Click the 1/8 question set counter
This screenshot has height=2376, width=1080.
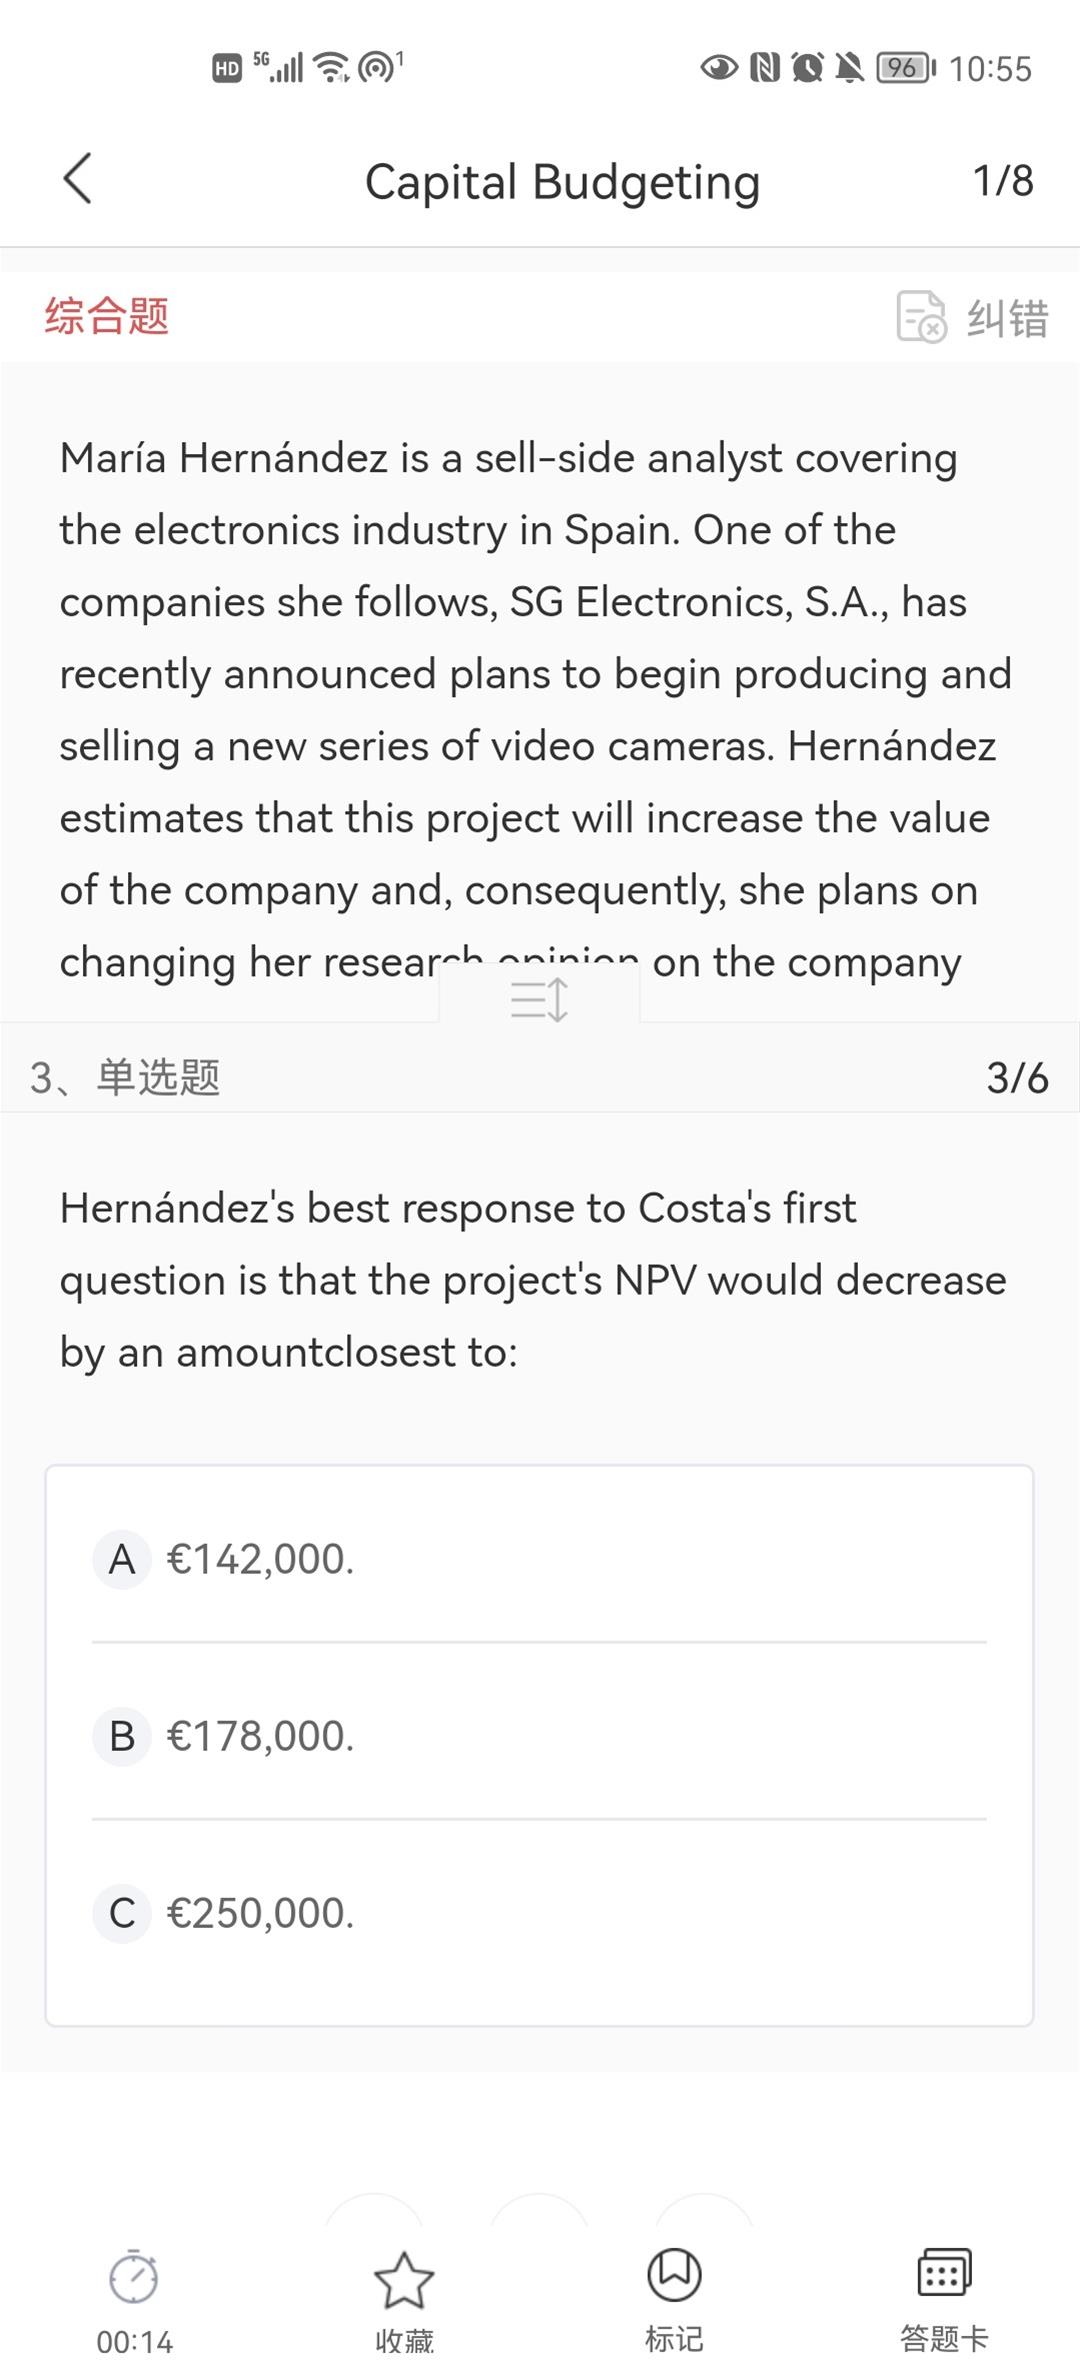(x=1003, y=181)
